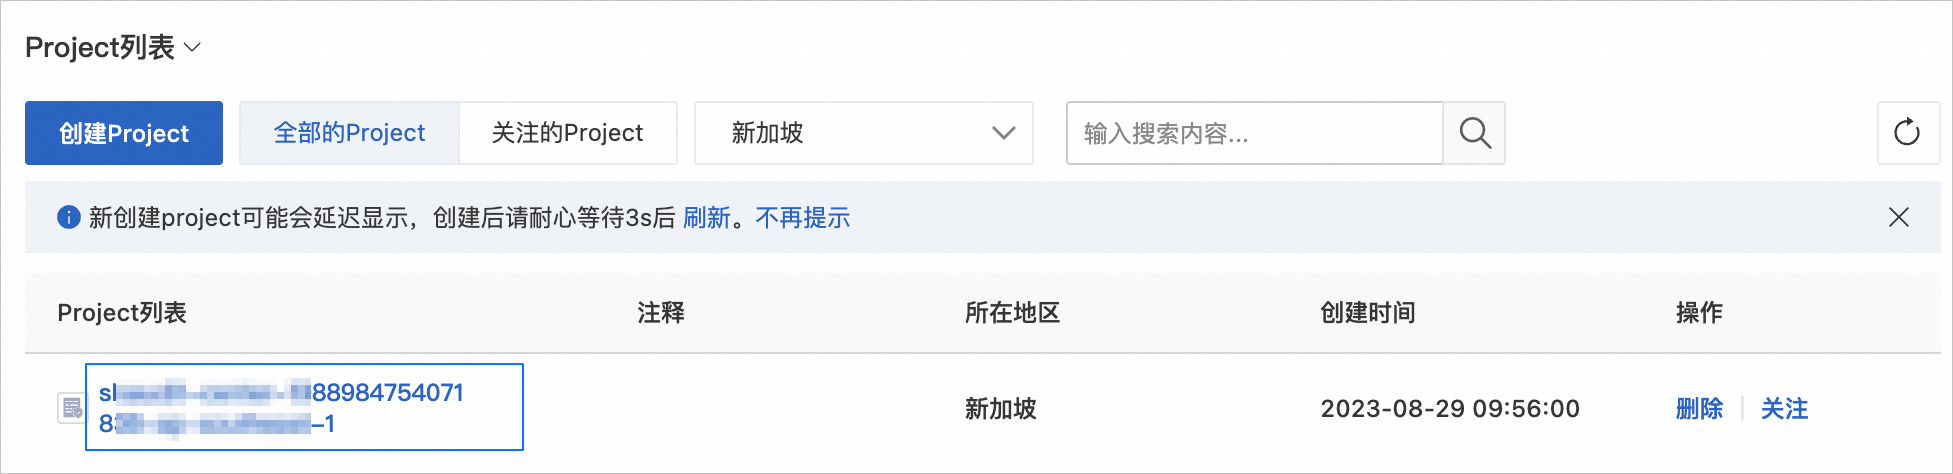Click 关注 to follow the project
1953x474 pixels.
click(x=1784, y=409)
